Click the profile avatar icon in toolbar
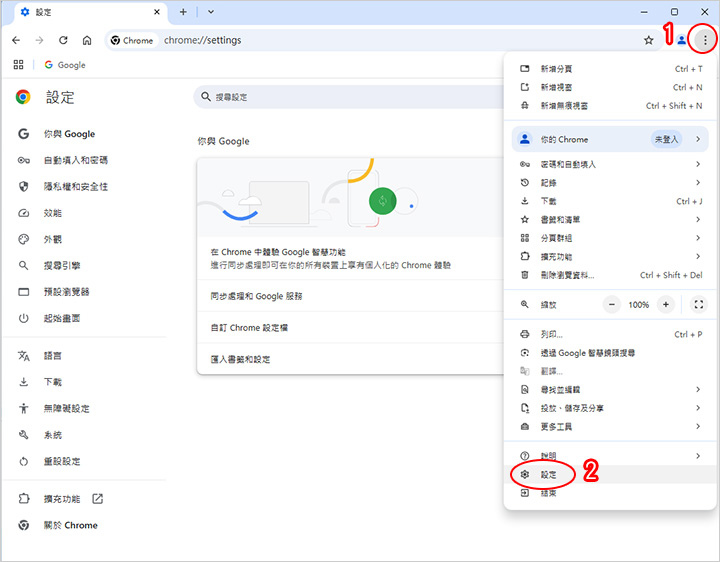The height and width of the screenshot is (562, 720). 682,40
